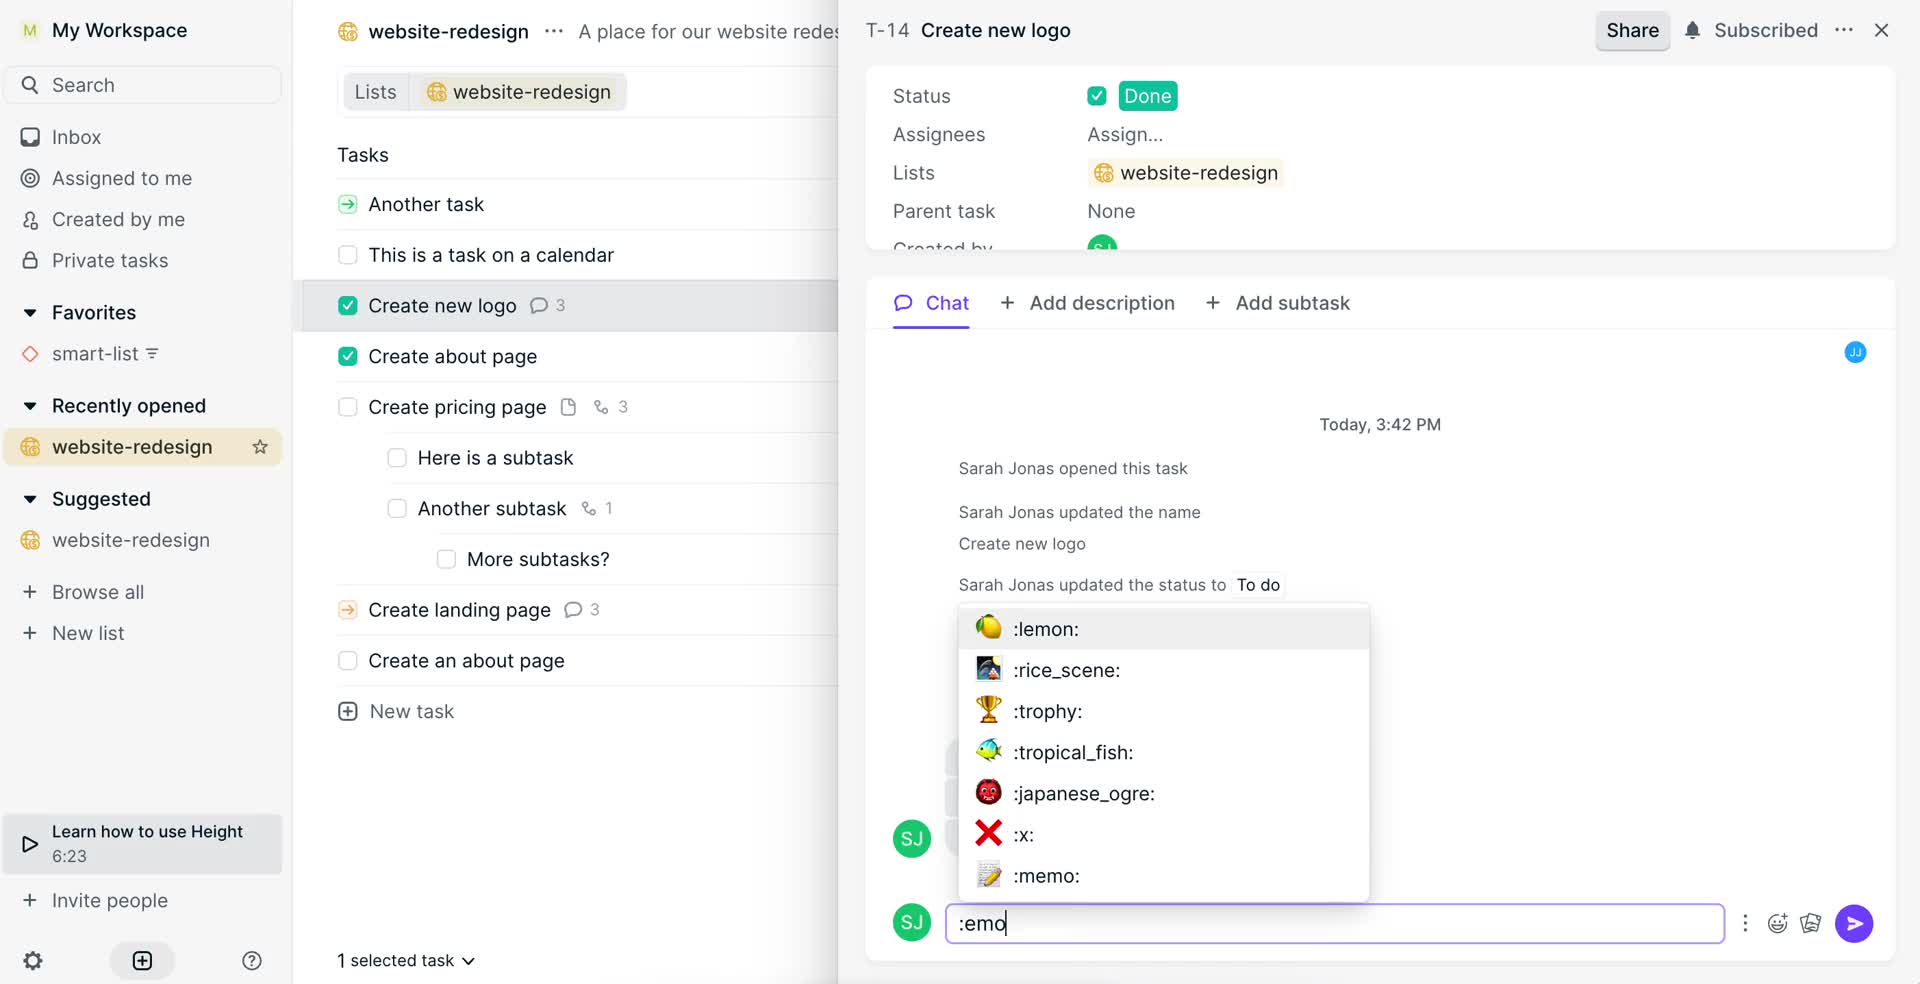Switch to the Chat tab

point(931,303)
